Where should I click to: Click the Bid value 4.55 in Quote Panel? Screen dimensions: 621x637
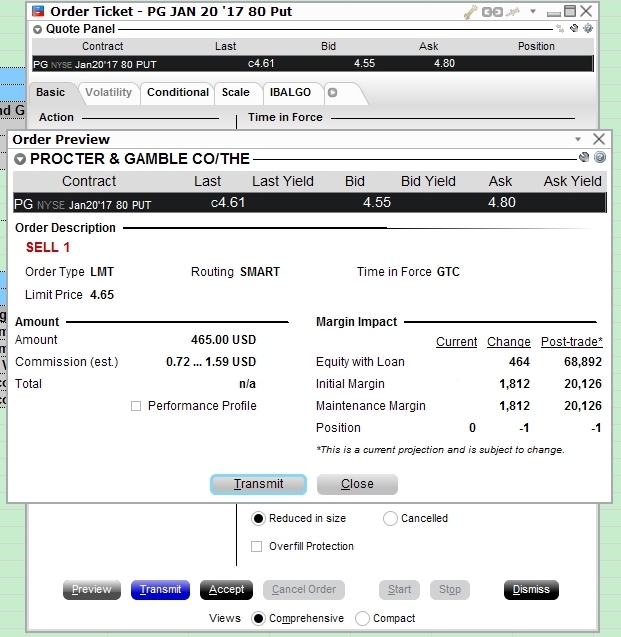364,63
